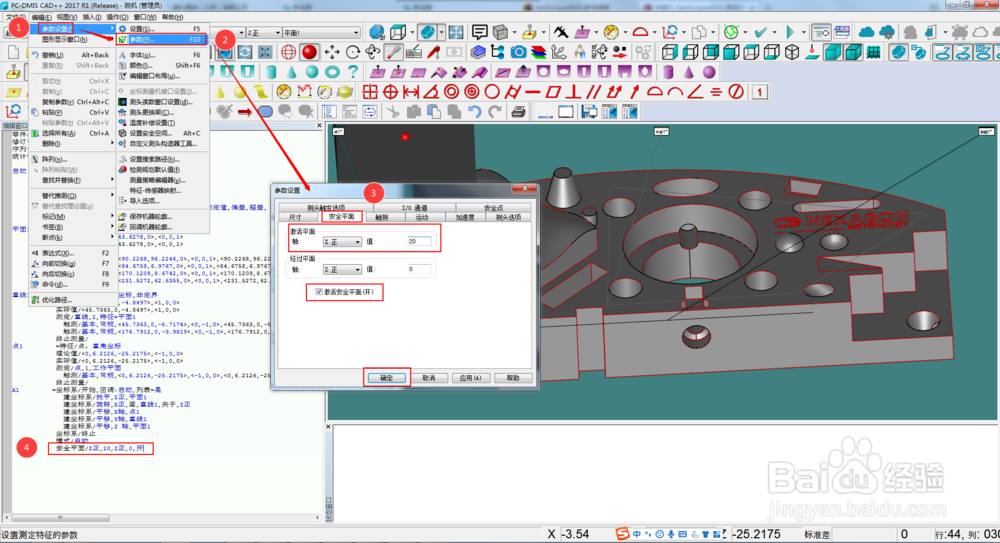
Task: Switch to the 安全平面 tab
Action: point(341,217)
